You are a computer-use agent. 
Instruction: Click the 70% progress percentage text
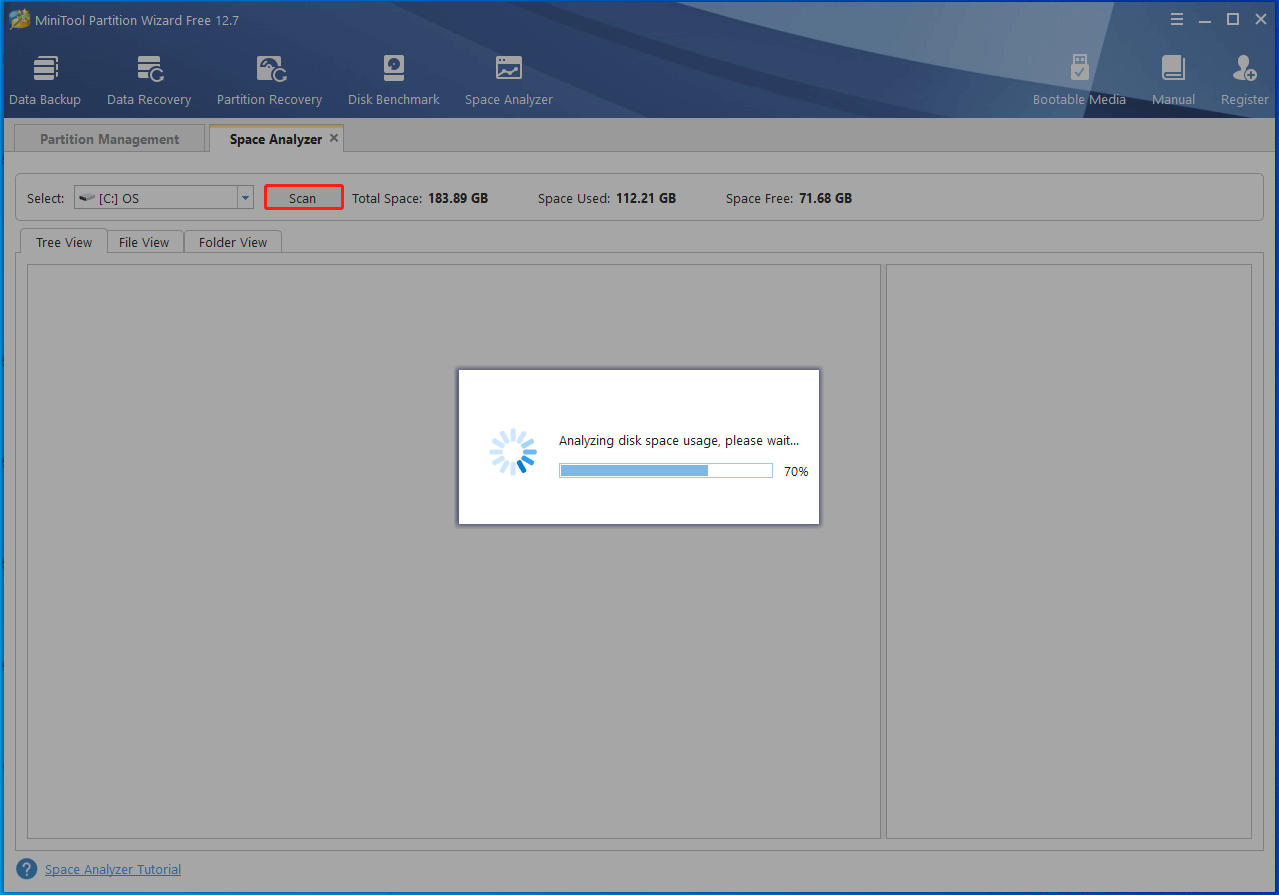pyautogui.click(x=796, y=471)
